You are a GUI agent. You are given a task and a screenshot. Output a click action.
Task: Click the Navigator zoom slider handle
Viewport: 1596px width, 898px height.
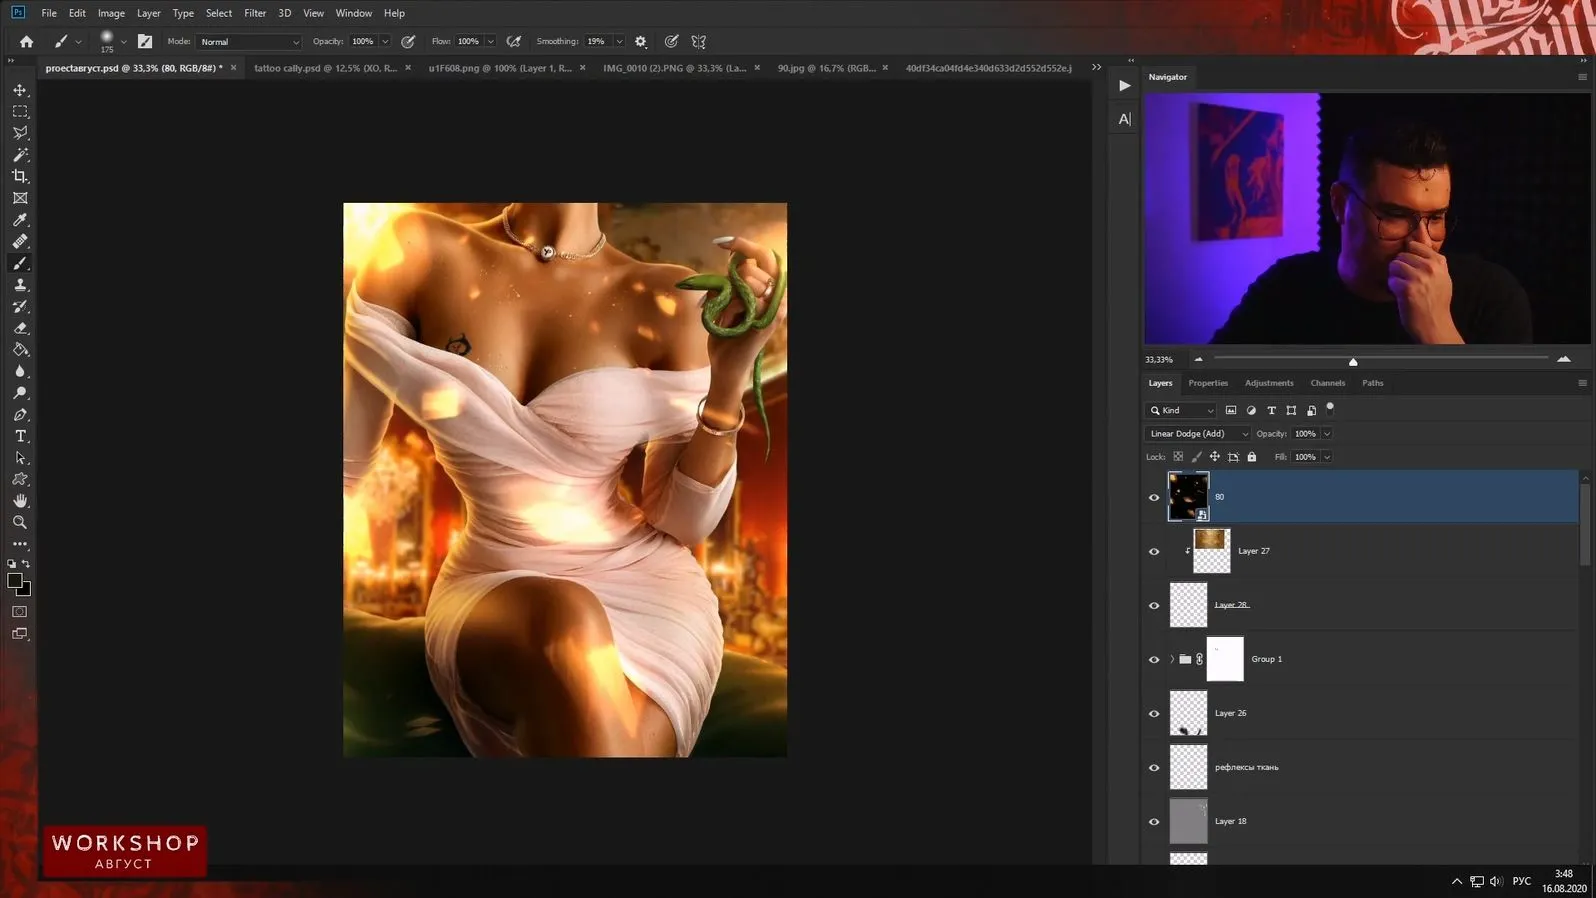point(1353,361)
